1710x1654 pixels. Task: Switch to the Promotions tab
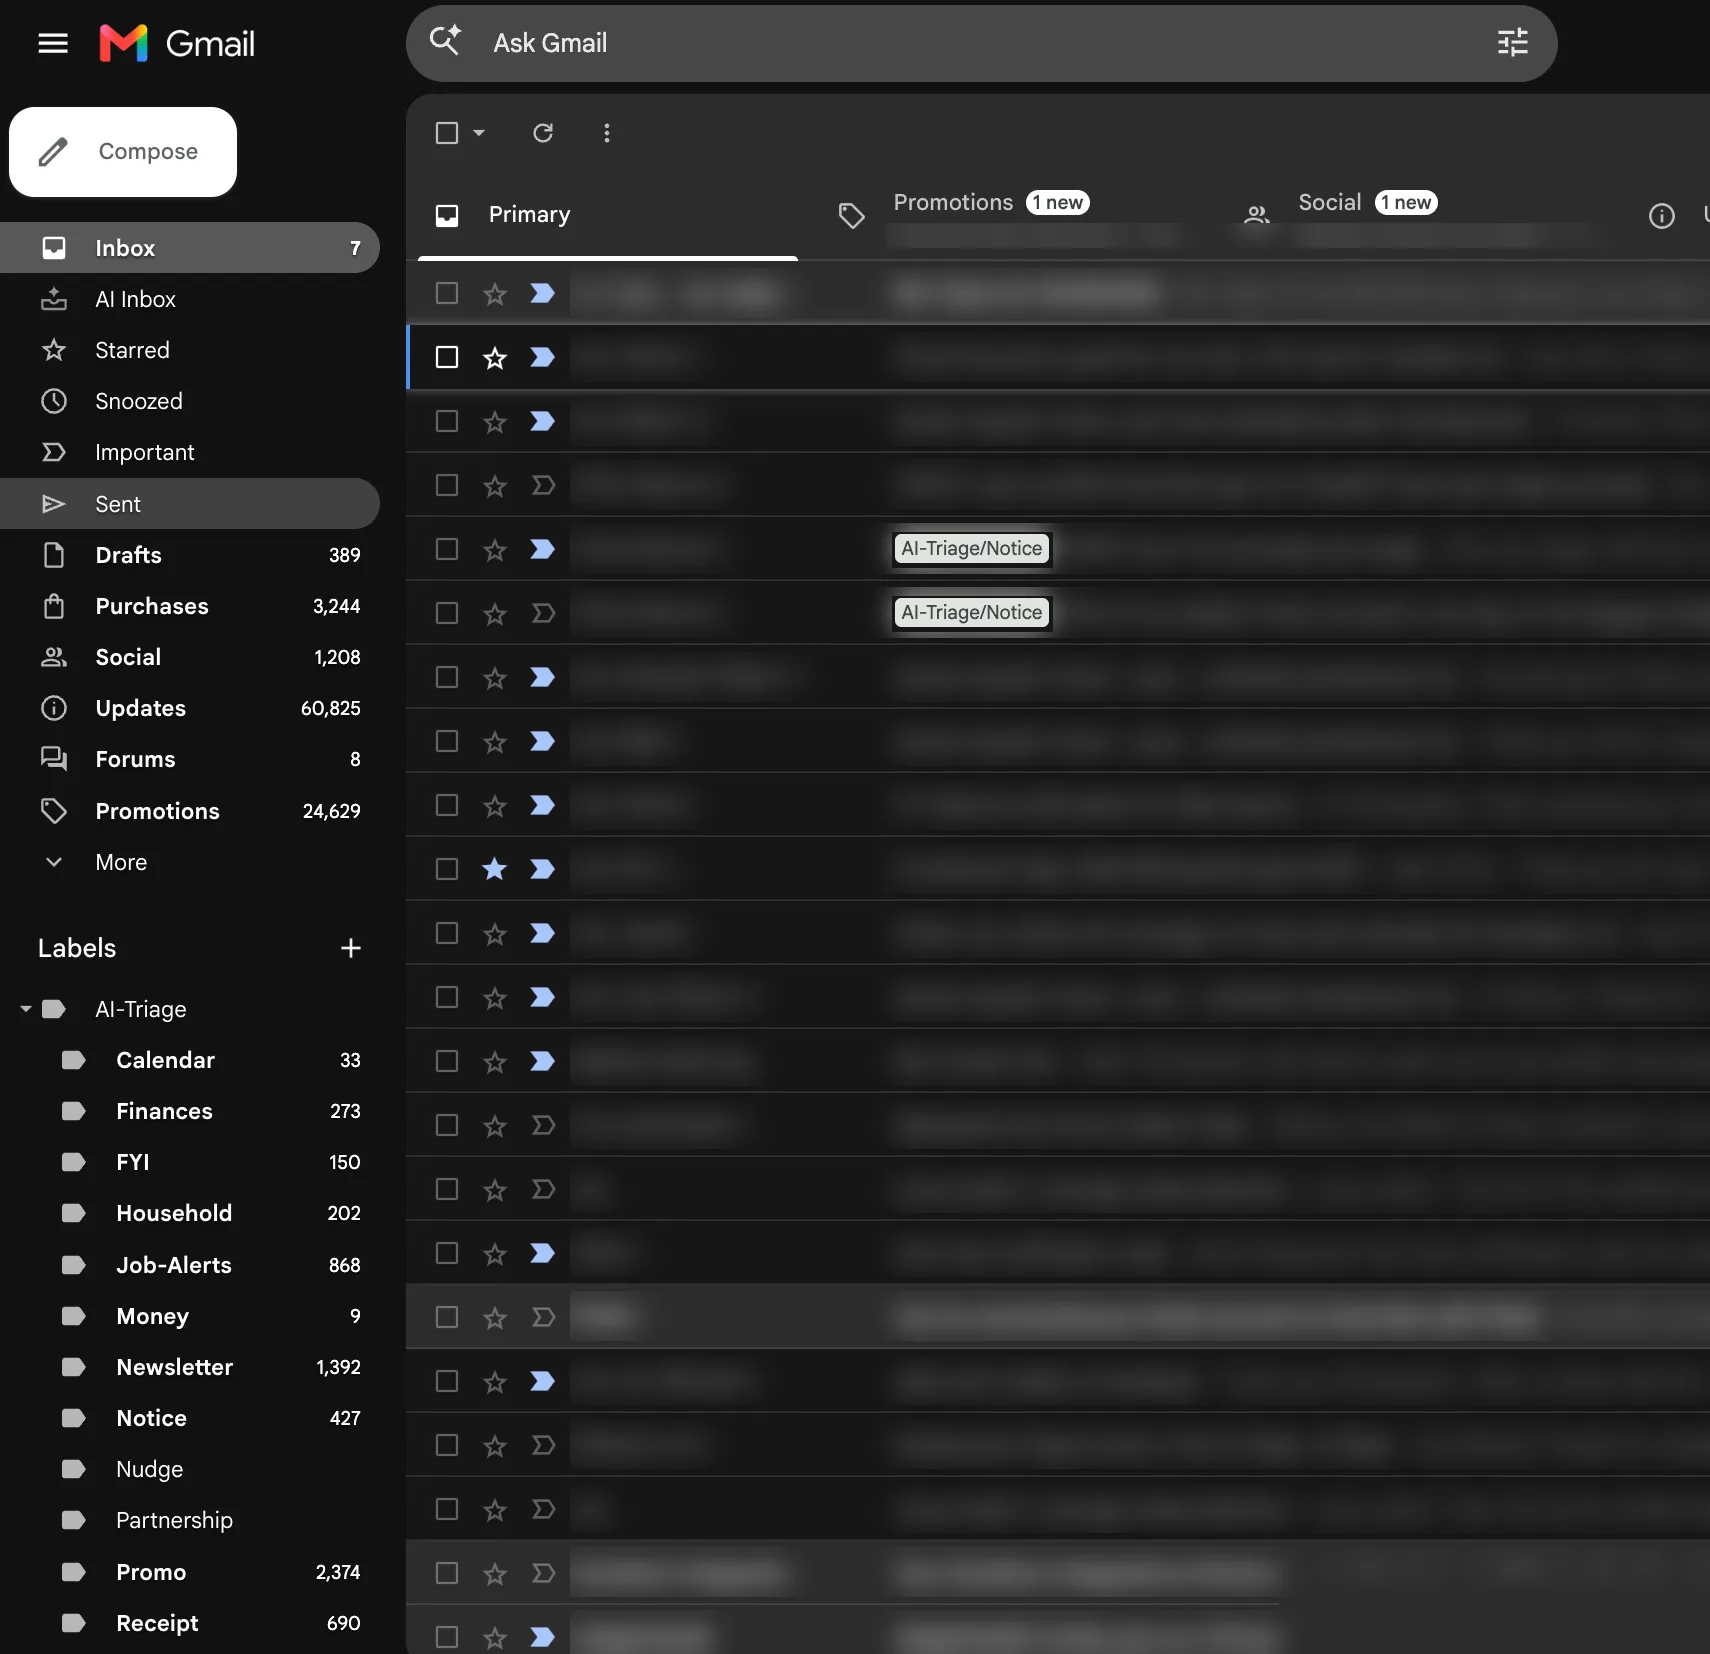click(x=1010, y=215)
